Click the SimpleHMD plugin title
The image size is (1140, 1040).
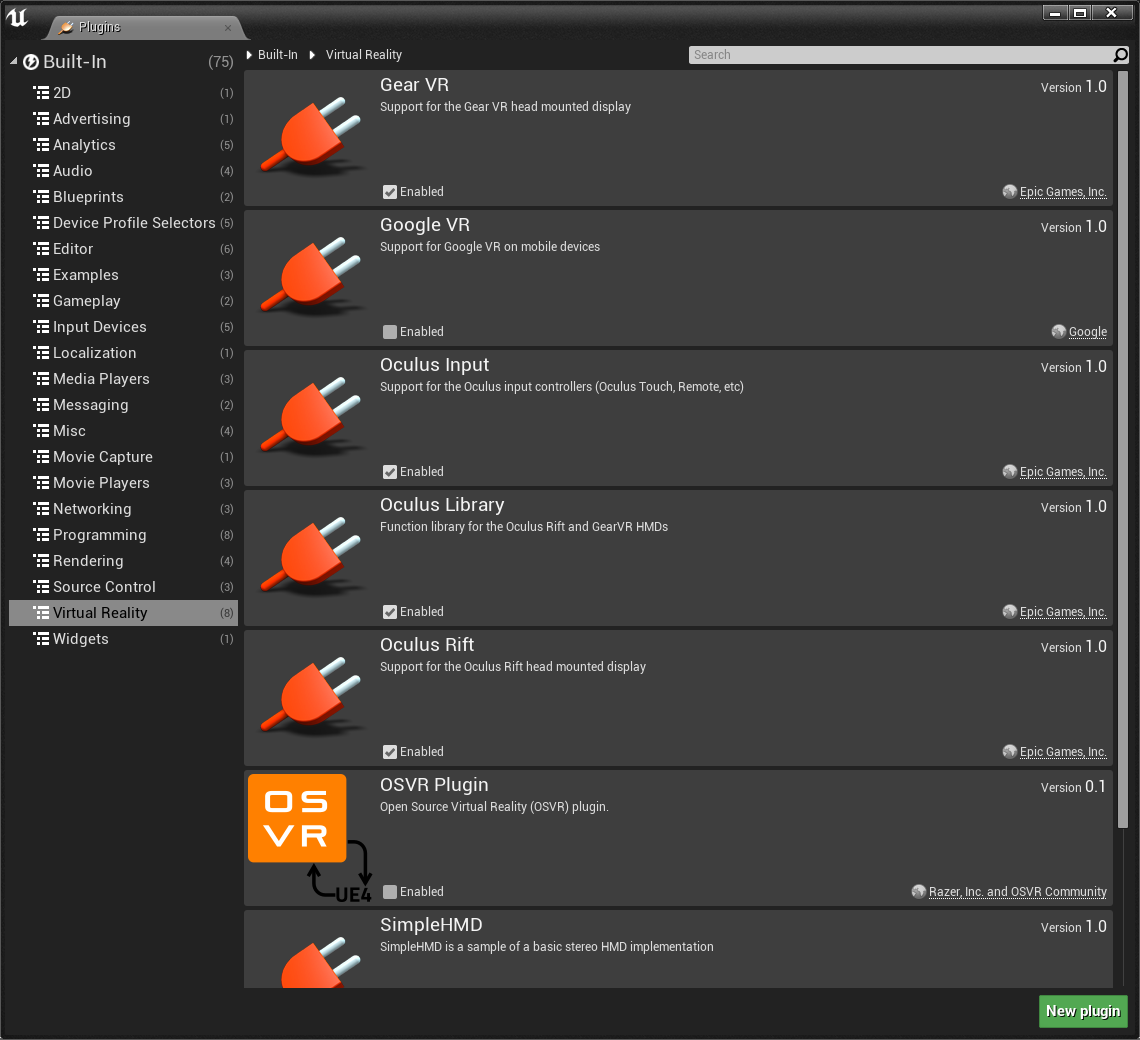(x=431, y=924)
